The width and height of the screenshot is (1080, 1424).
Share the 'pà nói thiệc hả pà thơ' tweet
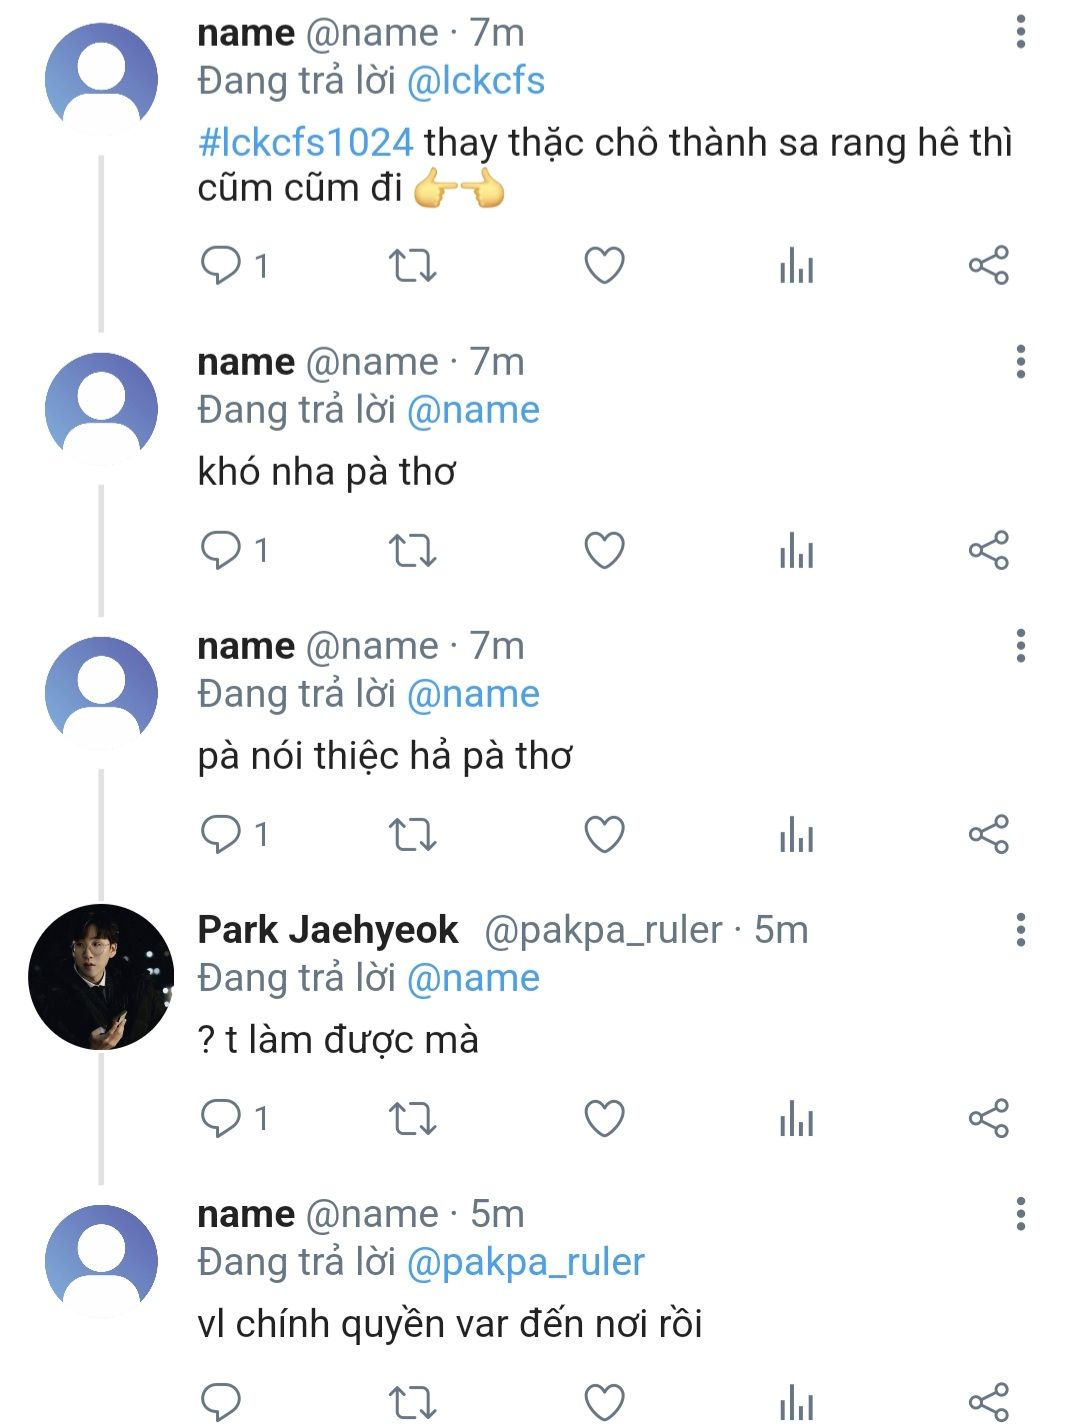[x=988, y=835]
